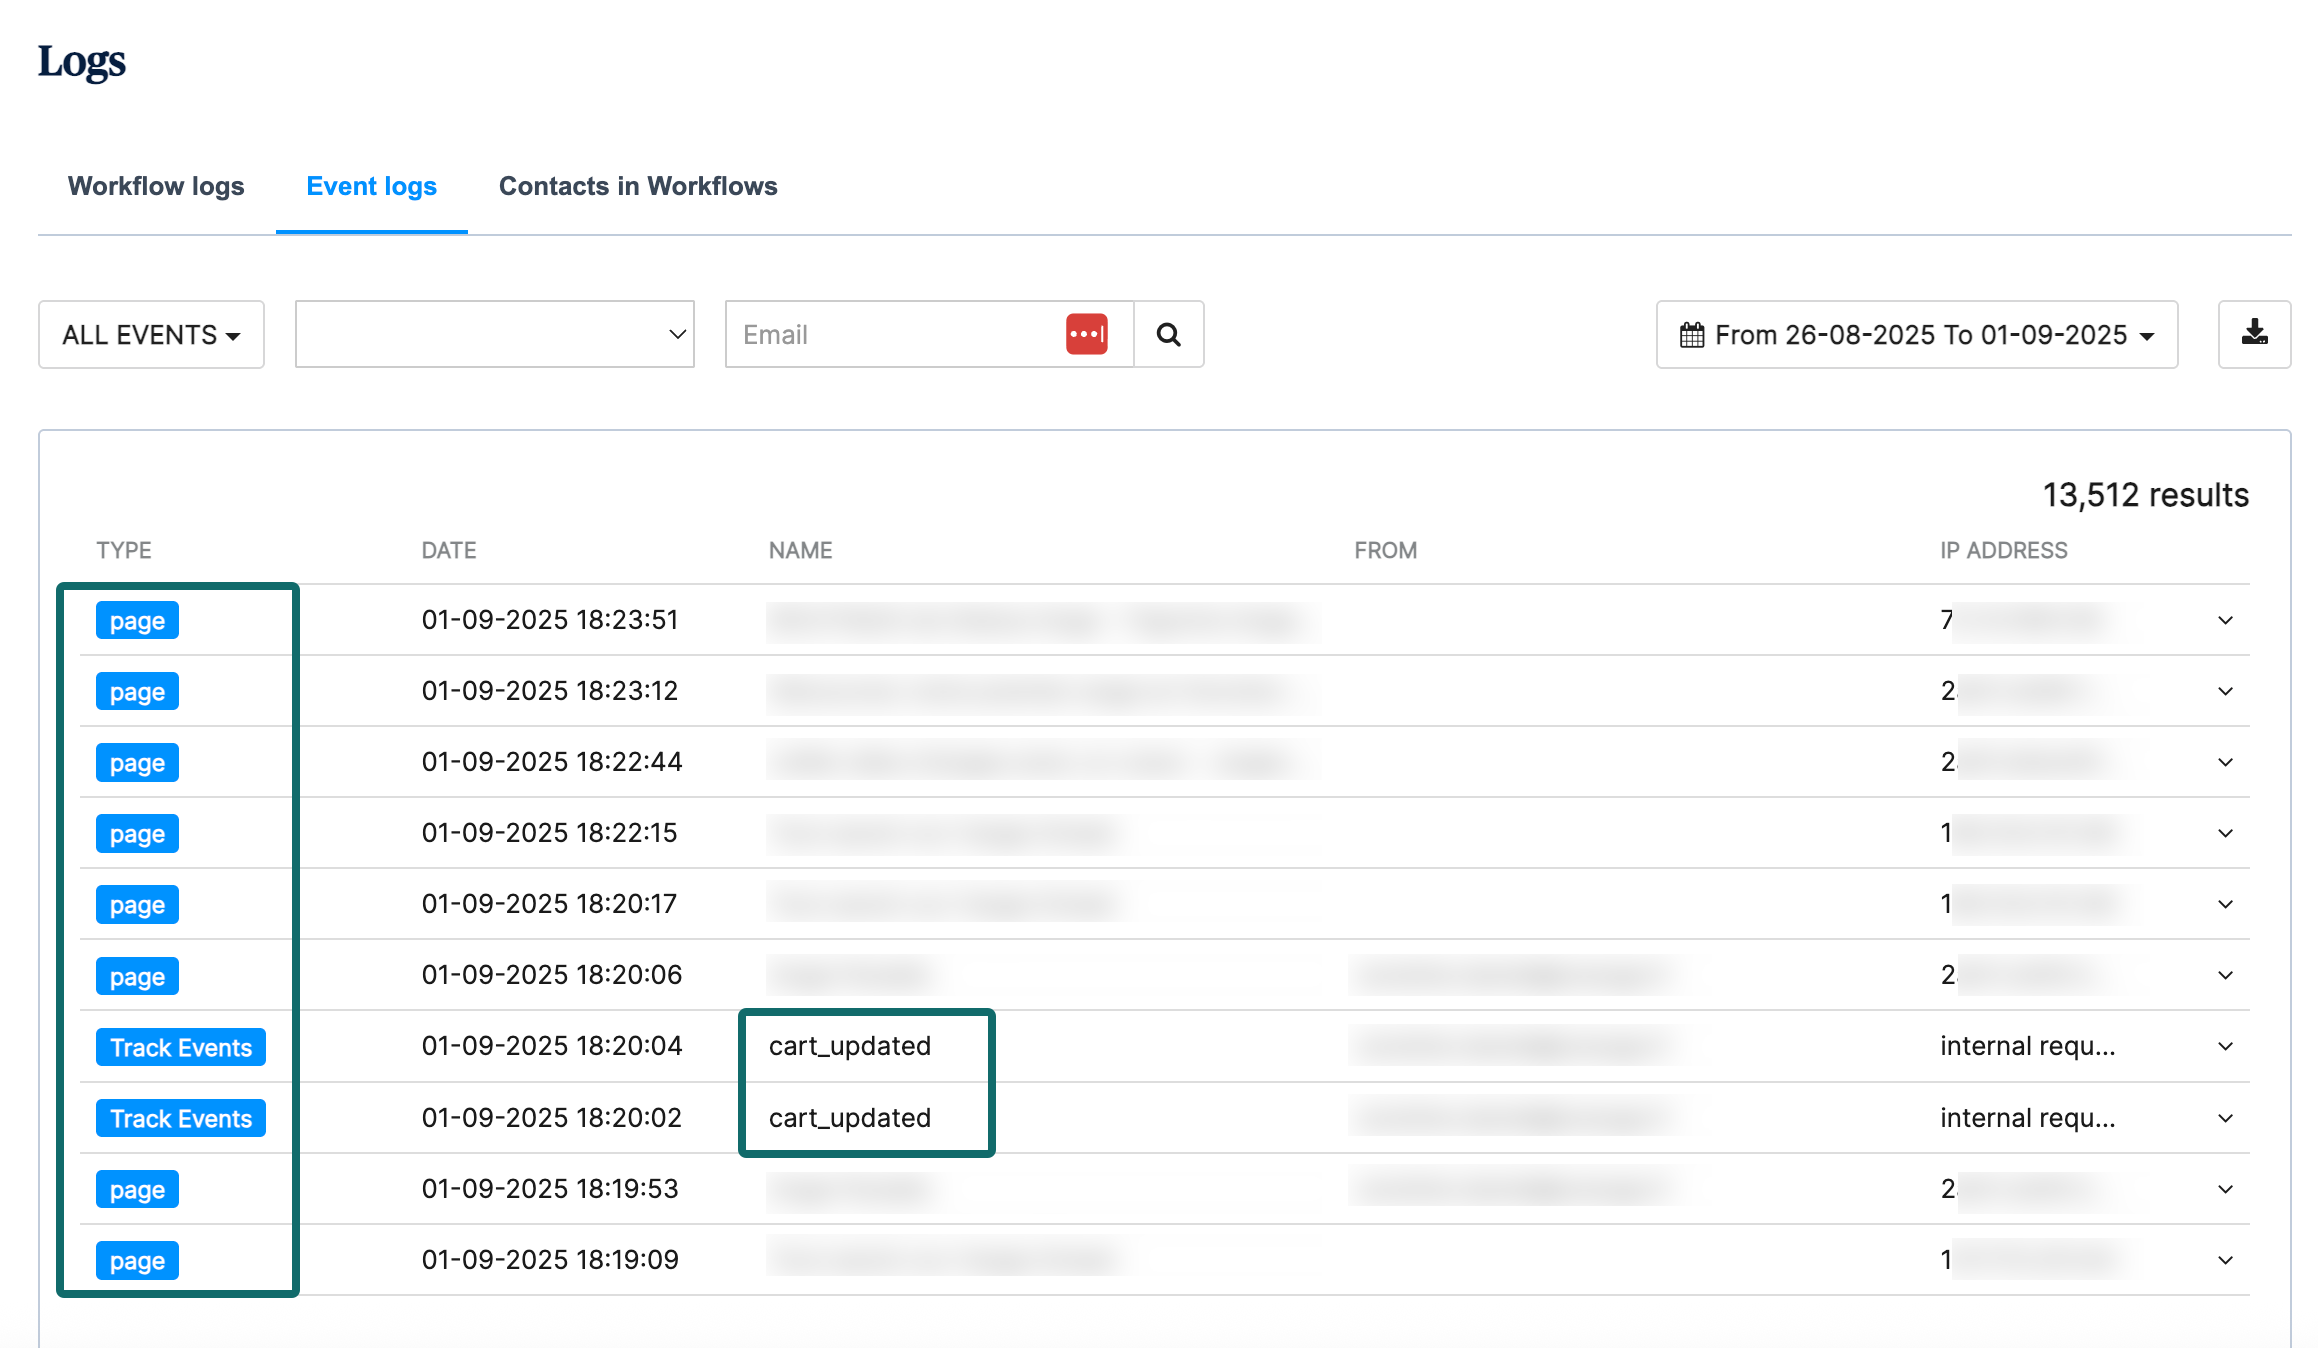
Task: Expand the log row at 18:19:53
Action: pyautogui.click(x=2224, y=1189)
